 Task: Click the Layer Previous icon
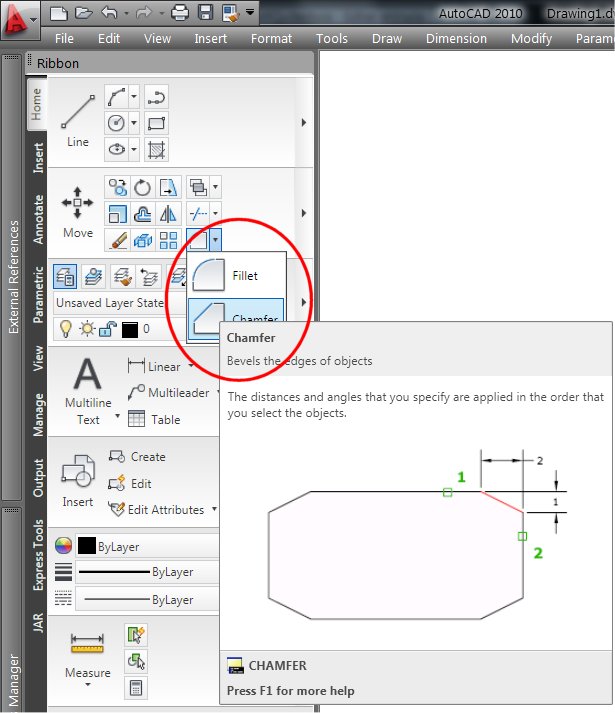coord(149,276)
